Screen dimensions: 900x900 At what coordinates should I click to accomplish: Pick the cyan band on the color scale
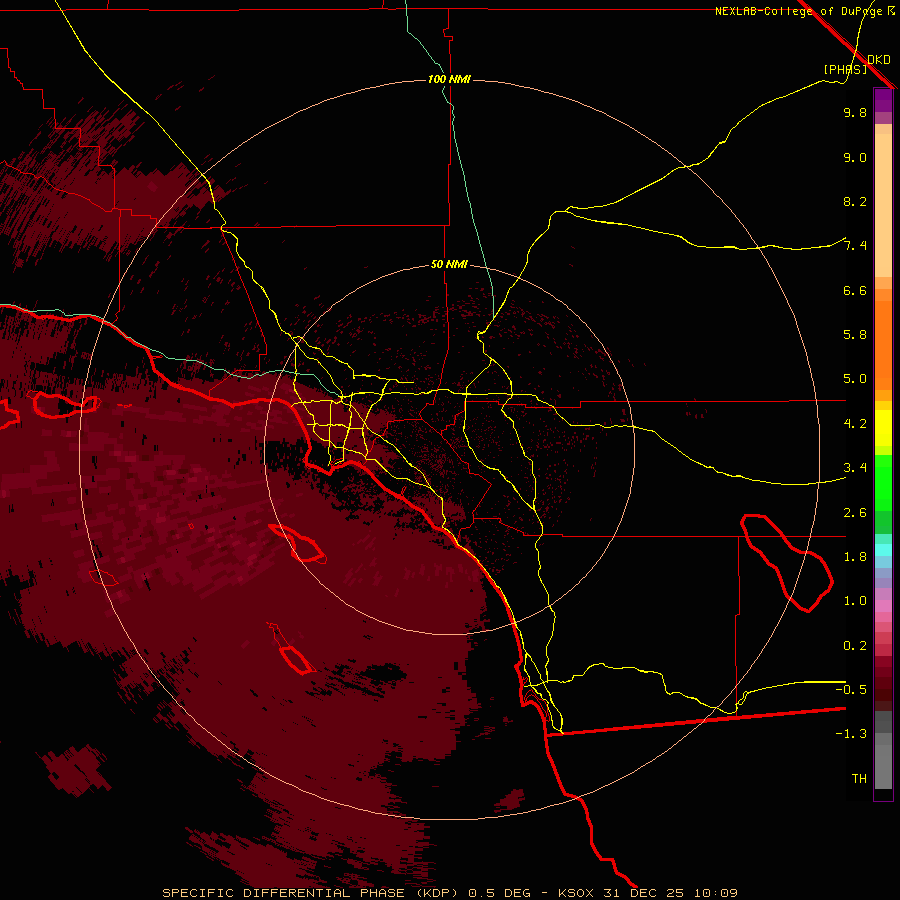pos(883,550)
